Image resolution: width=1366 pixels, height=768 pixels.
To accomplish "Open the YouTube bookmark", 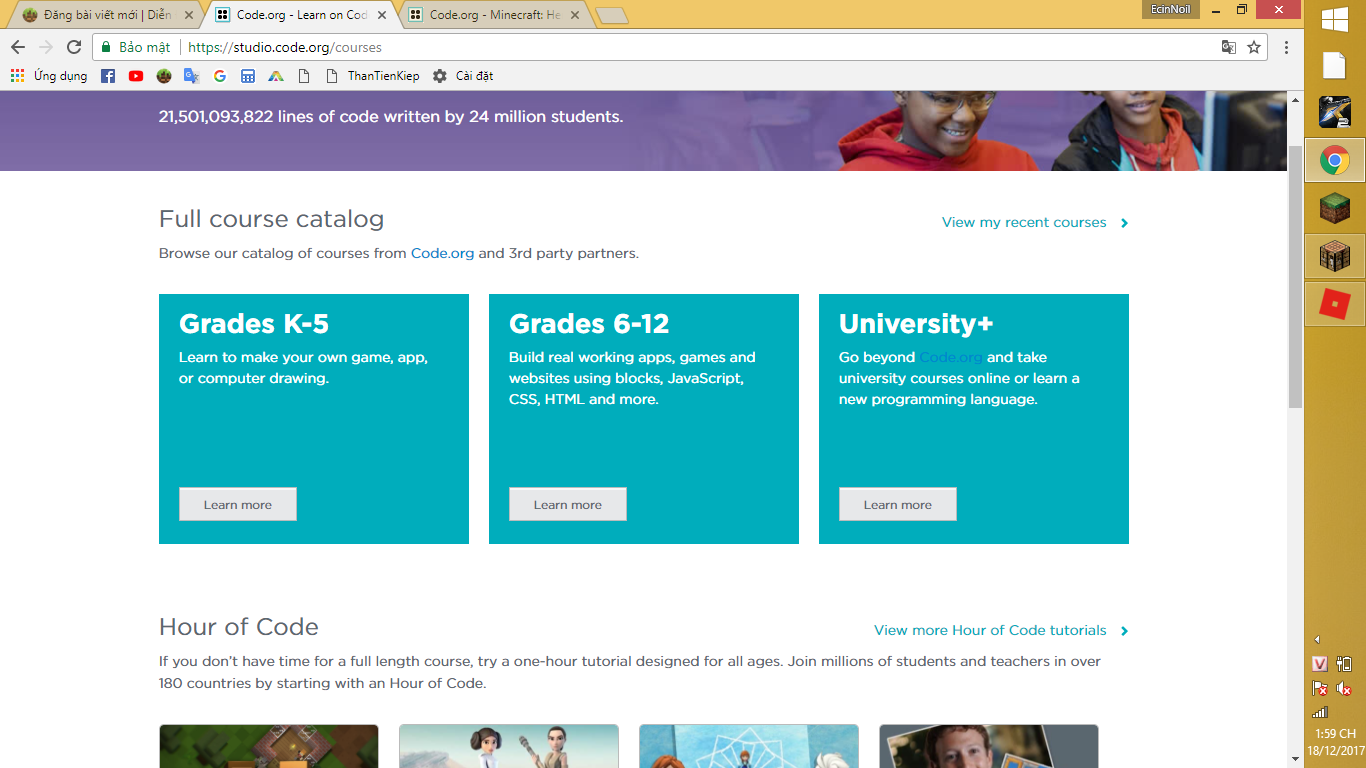I will click(136, 76).
